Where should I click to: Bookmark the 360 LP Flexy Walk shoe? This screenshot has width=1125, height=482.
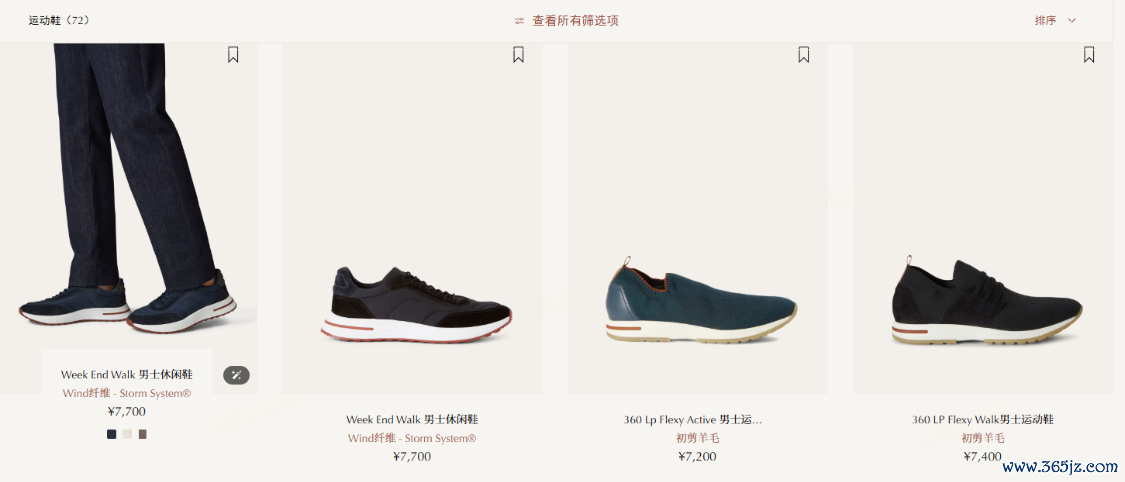point(1089,55)
